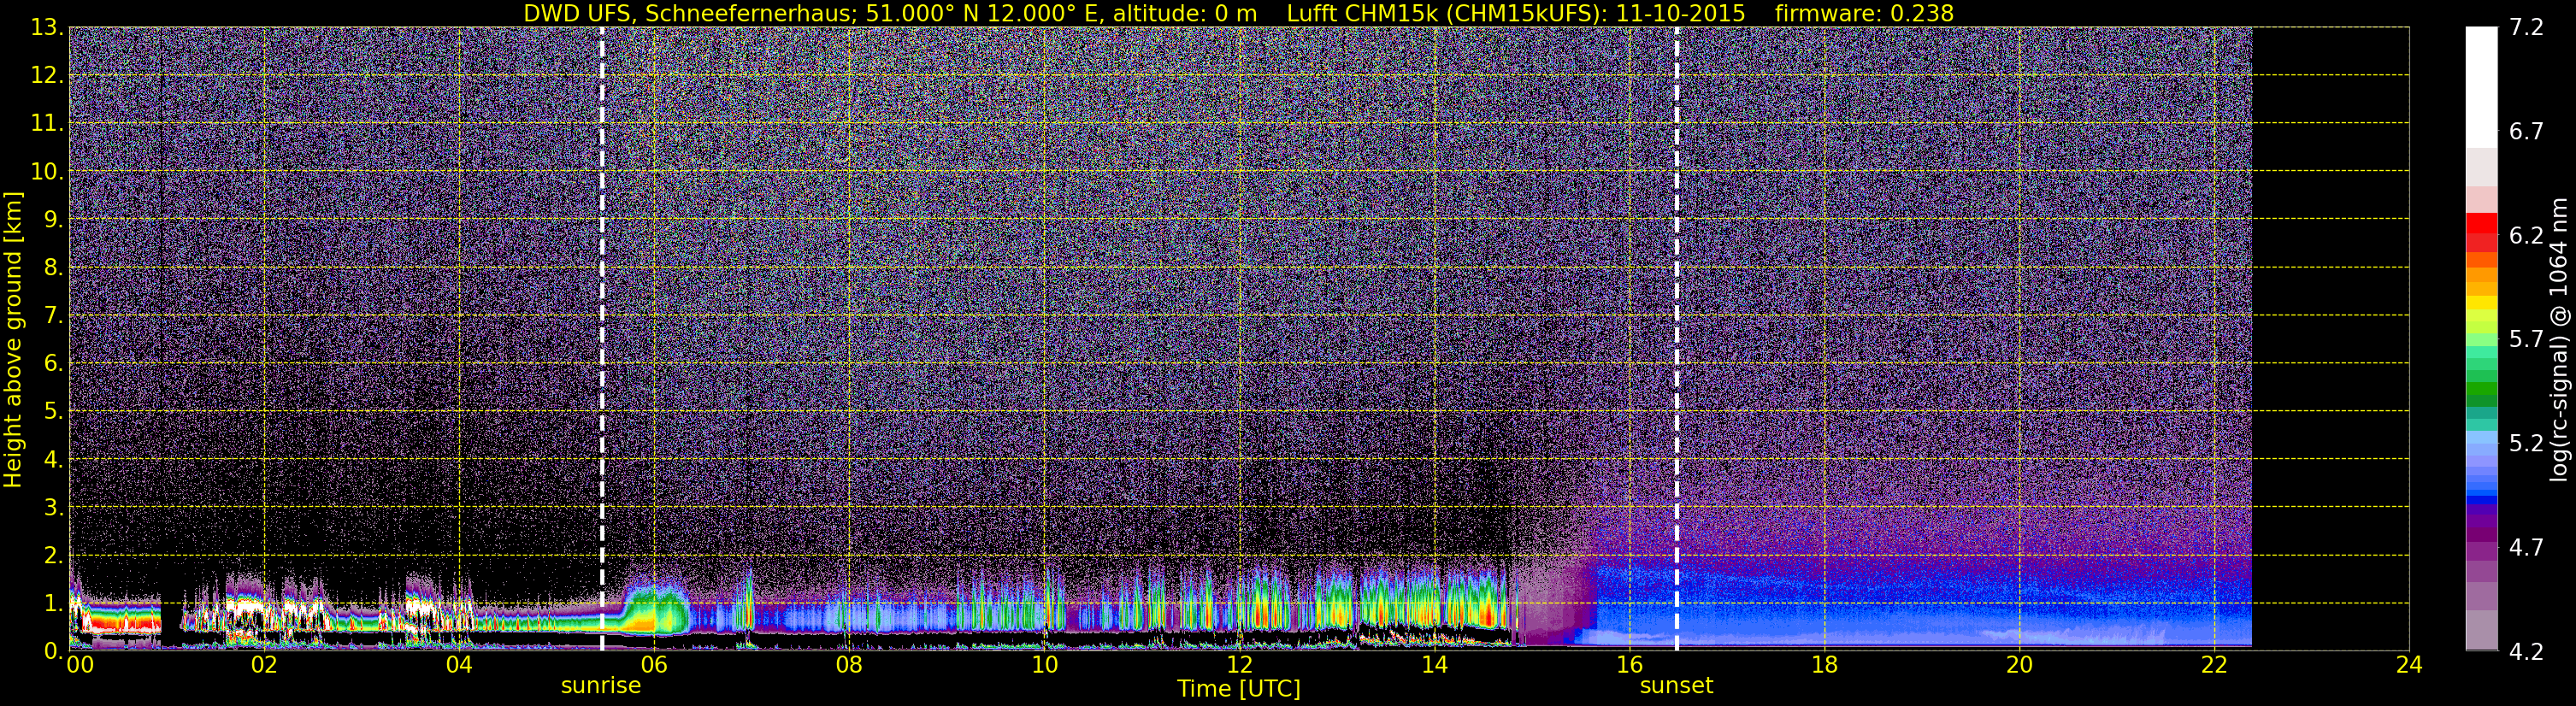
Task: Click the height axis tick '13.'
Action: (x=46, y=28)
